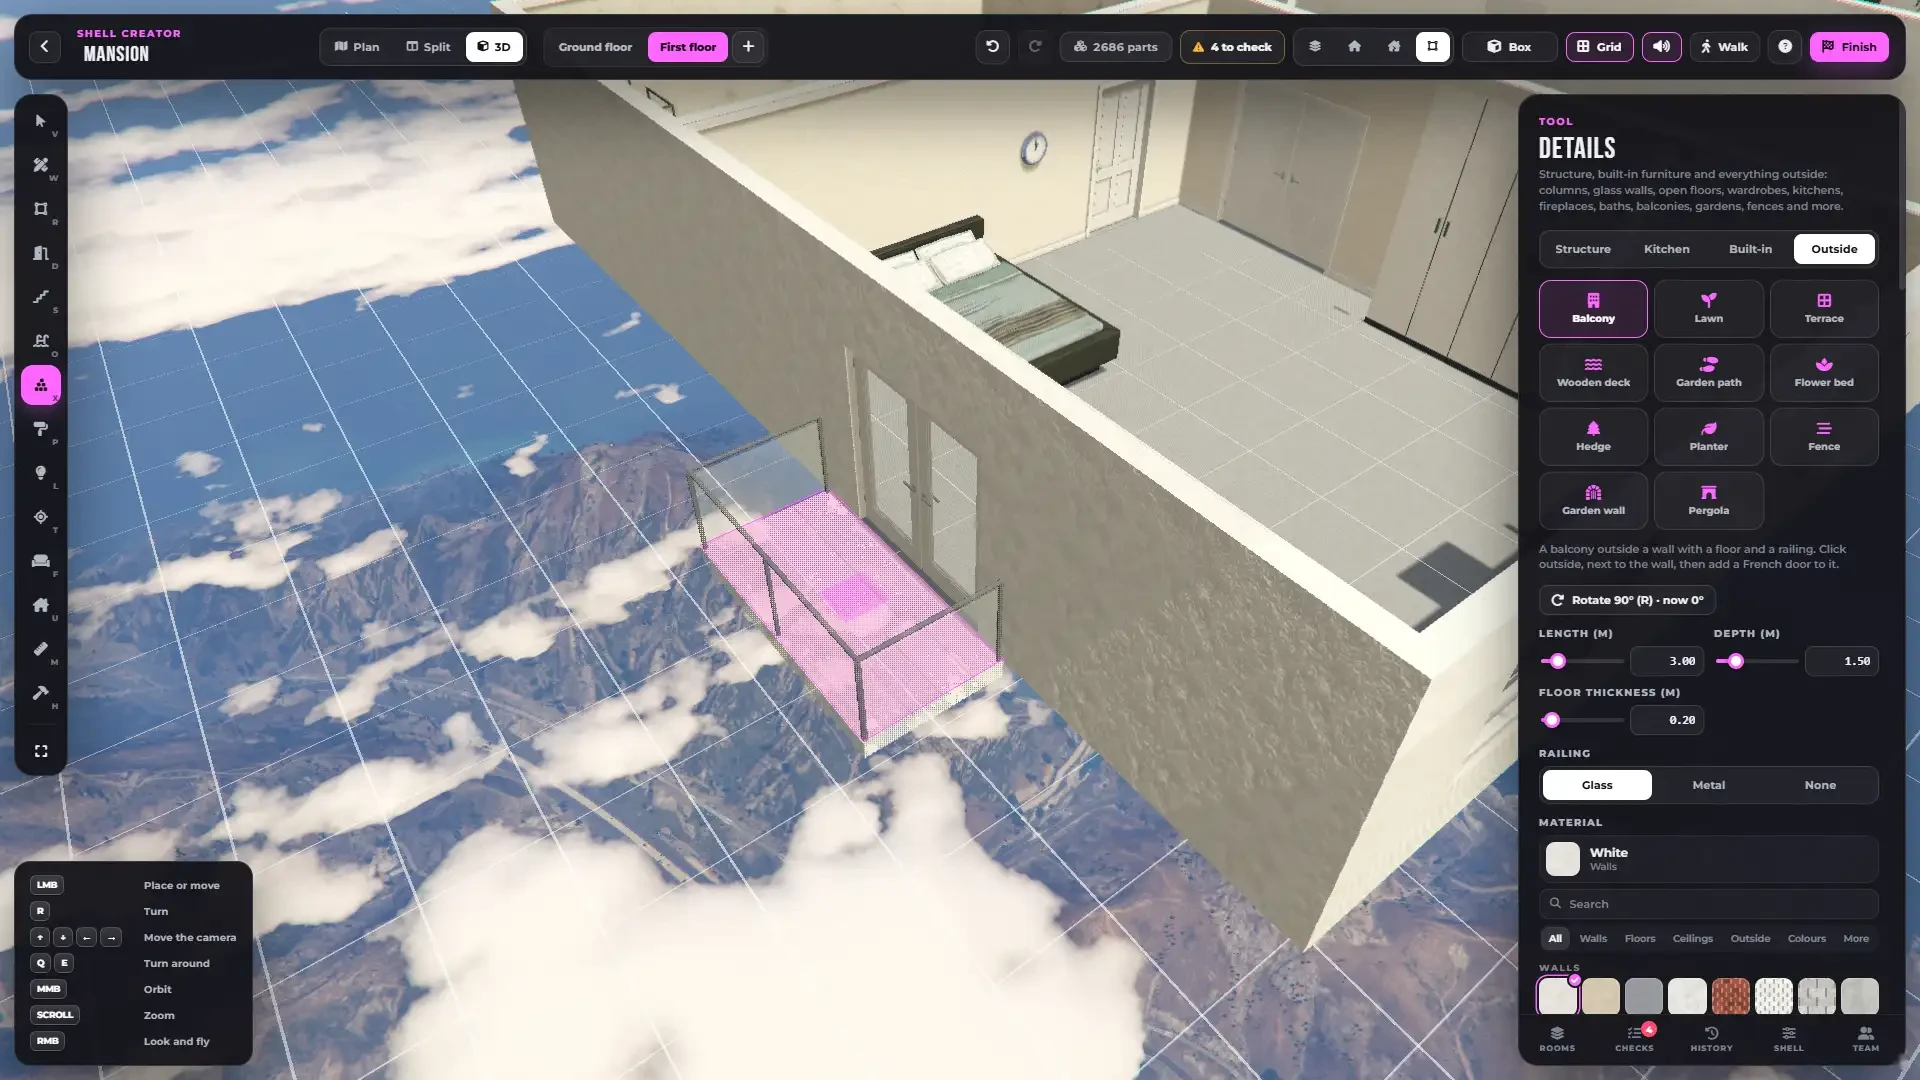Select the ruler measure tool
The height and width of the screenshot is (1080, 1920).
coord(41,649)
